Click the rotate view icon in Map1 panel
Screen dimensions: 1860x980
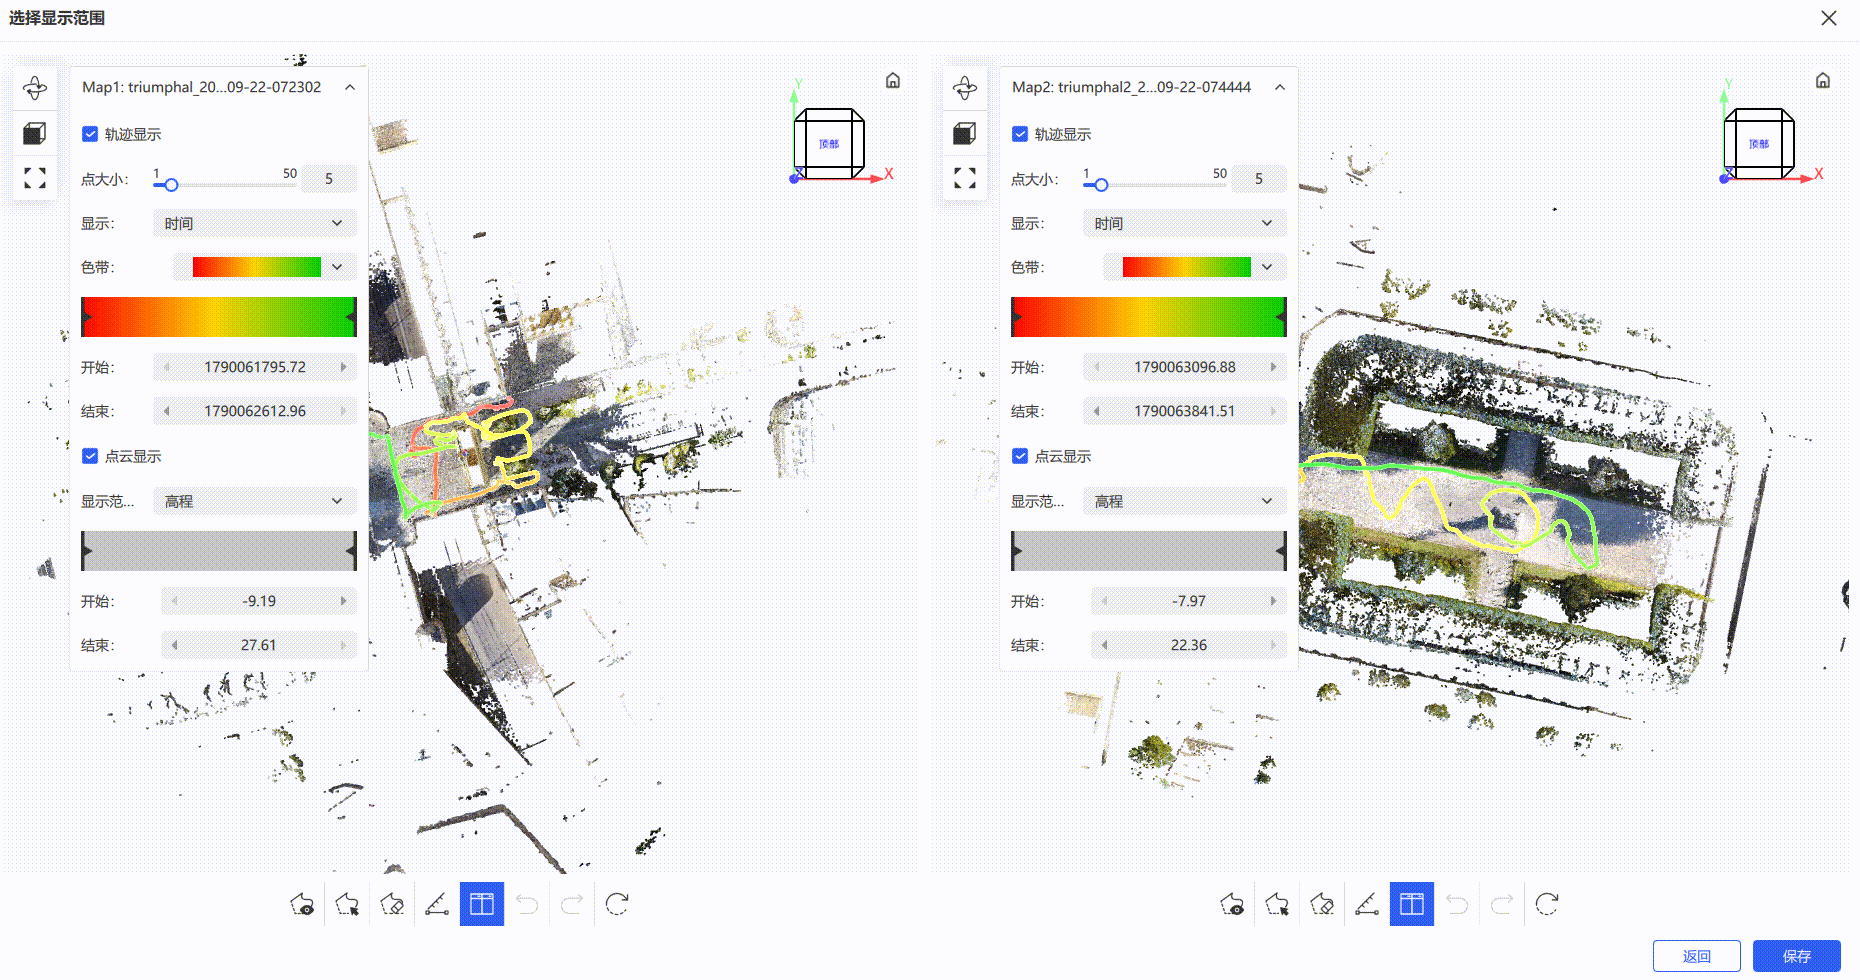coord(35,88)
